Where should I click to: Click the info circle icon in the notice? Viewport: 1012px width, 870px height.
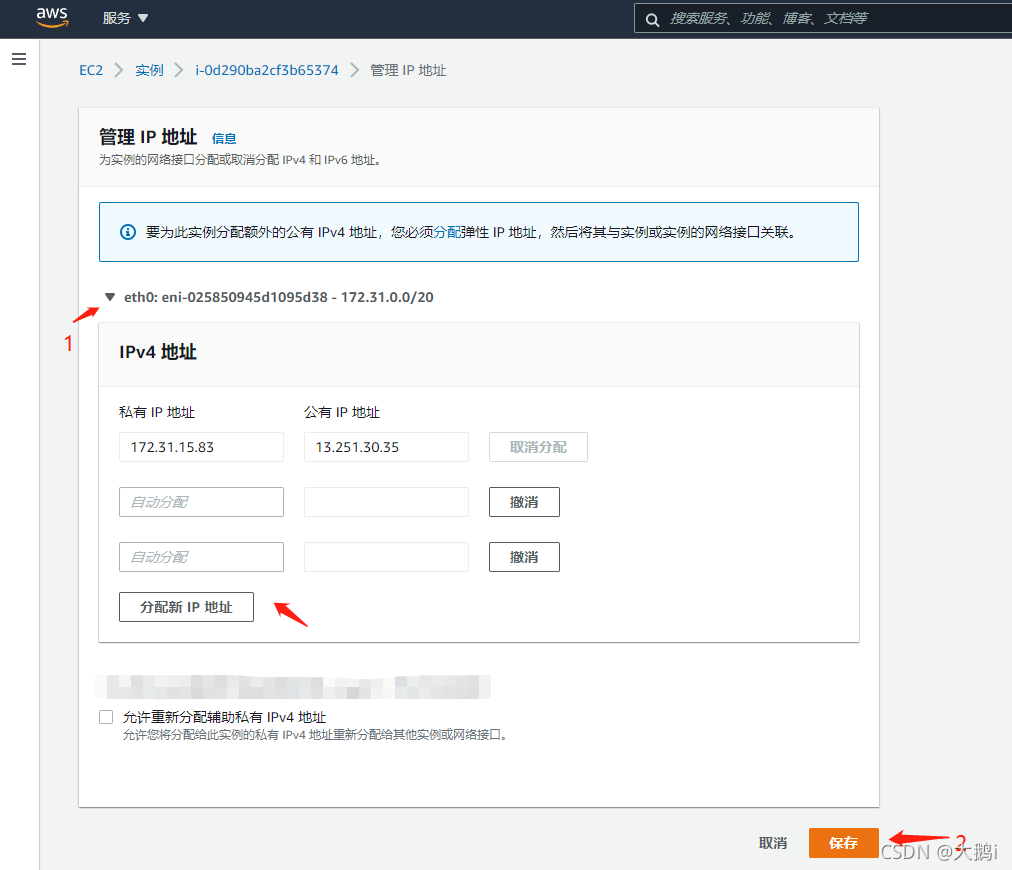[128, 232]
